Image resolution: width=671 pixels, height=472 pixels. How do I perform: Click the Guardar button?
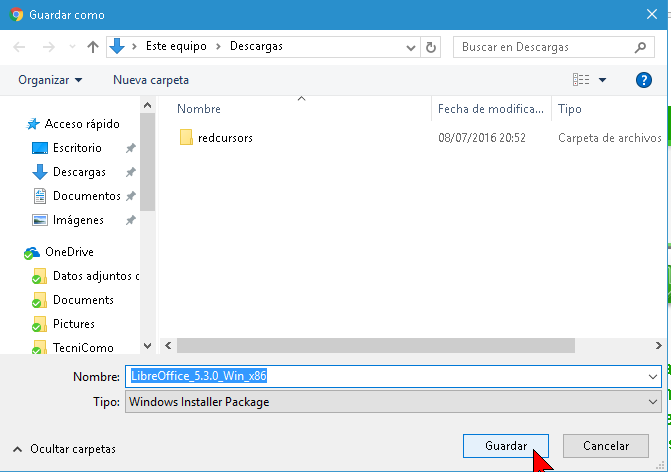[x=506, y=446]
